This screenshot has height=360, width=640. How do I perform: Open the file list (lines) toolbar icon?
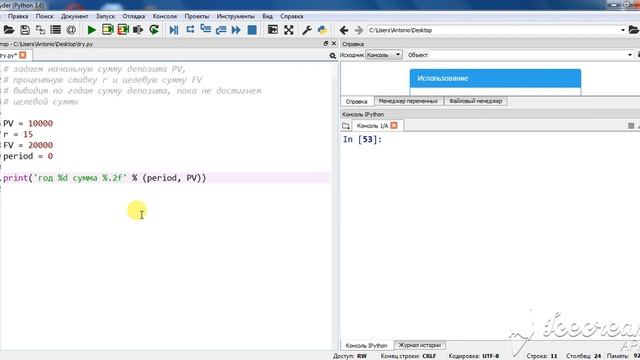[x=56, y=30]
